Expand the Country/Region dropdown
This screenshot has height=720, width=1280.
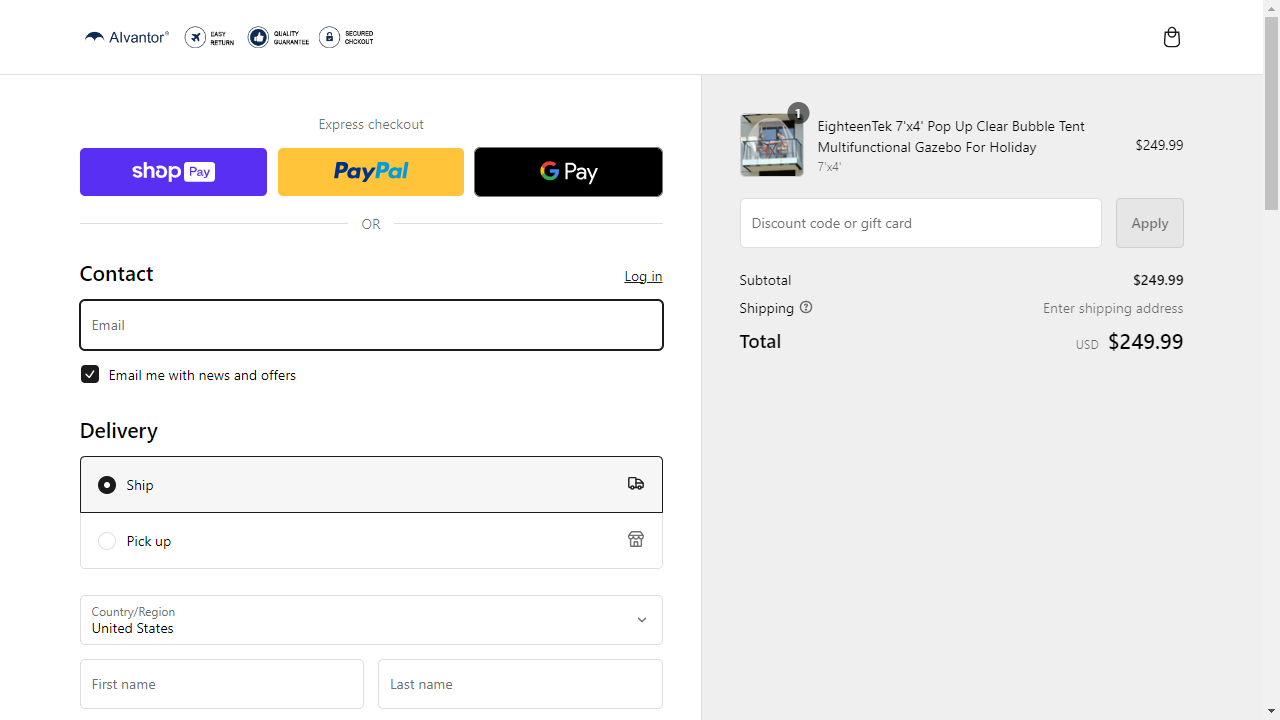click(x=371, y=620)
